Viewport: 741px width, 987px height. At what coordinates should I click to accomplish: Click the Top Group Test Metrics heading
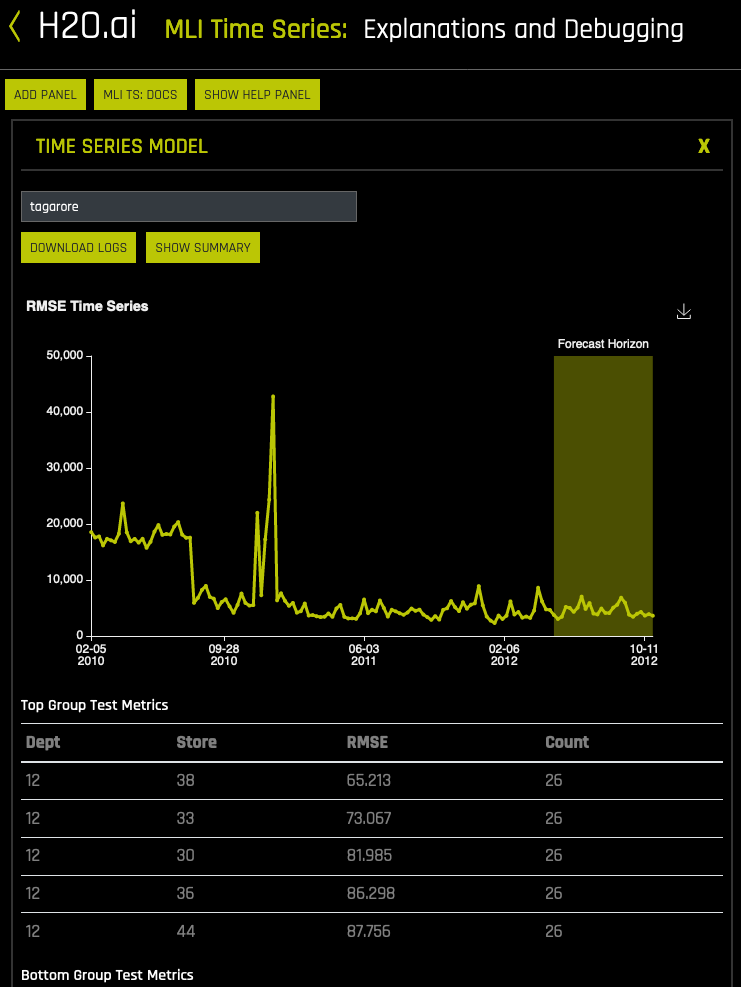pos(94,705)
